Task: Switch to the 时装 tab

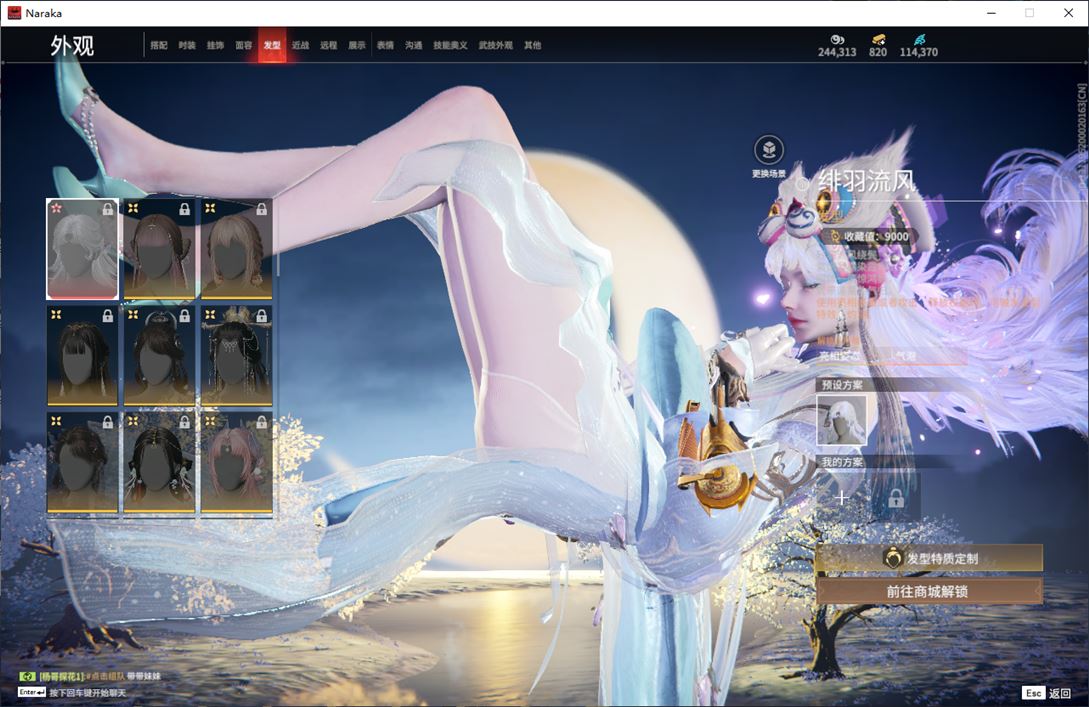Action: pos(187,45)
